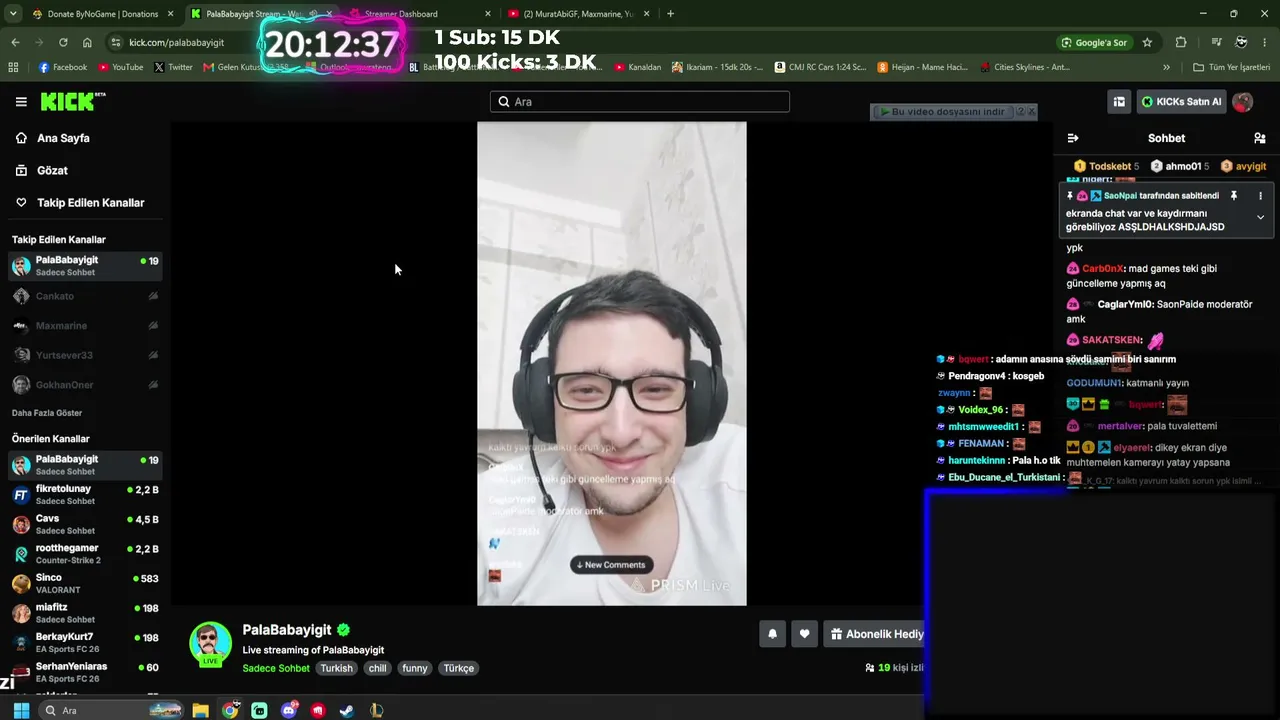
Task: Open the Yurtsever33 followed channel
Action: point(85,355)
